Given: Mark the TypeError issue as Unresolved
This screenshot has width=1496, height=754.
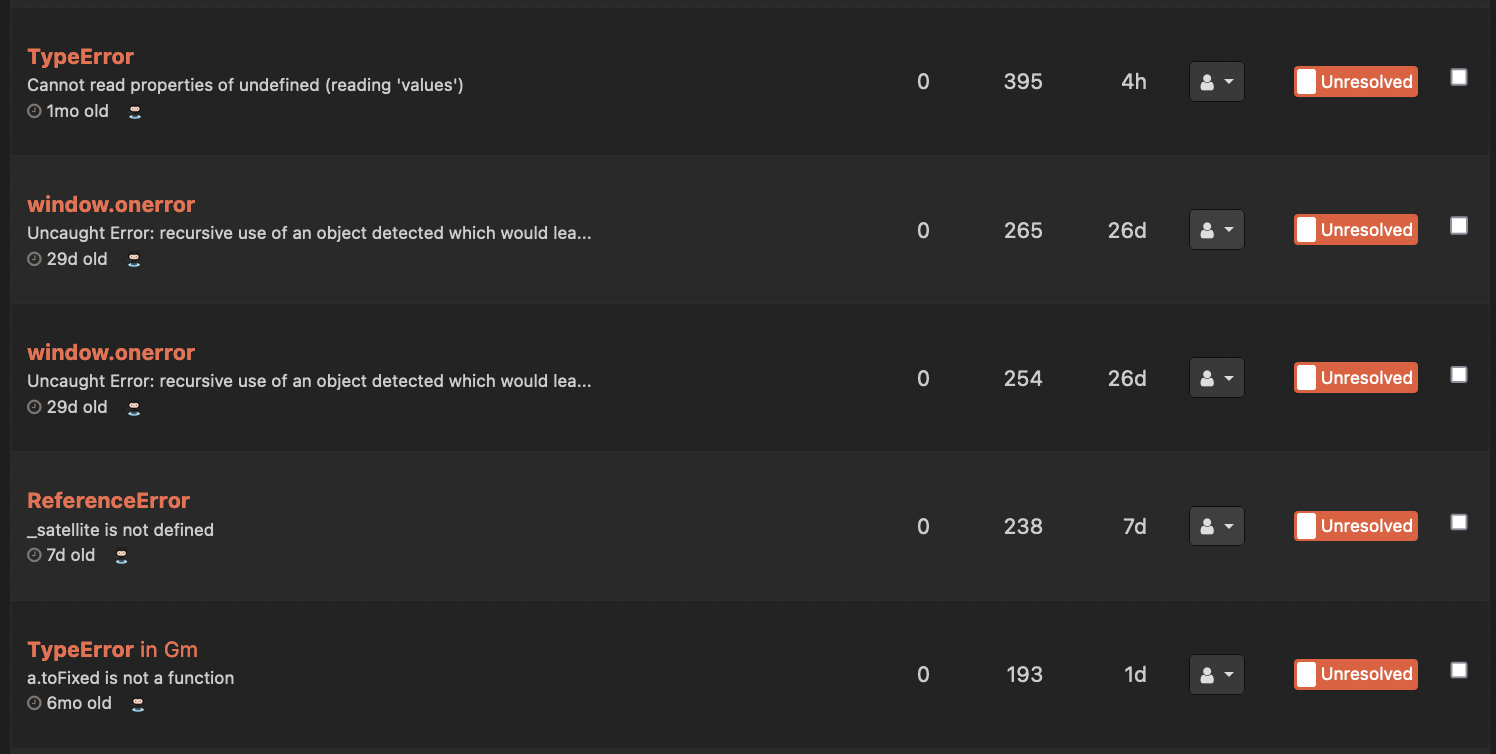Looking at the screenshot, I should [x=1355, y=81].
